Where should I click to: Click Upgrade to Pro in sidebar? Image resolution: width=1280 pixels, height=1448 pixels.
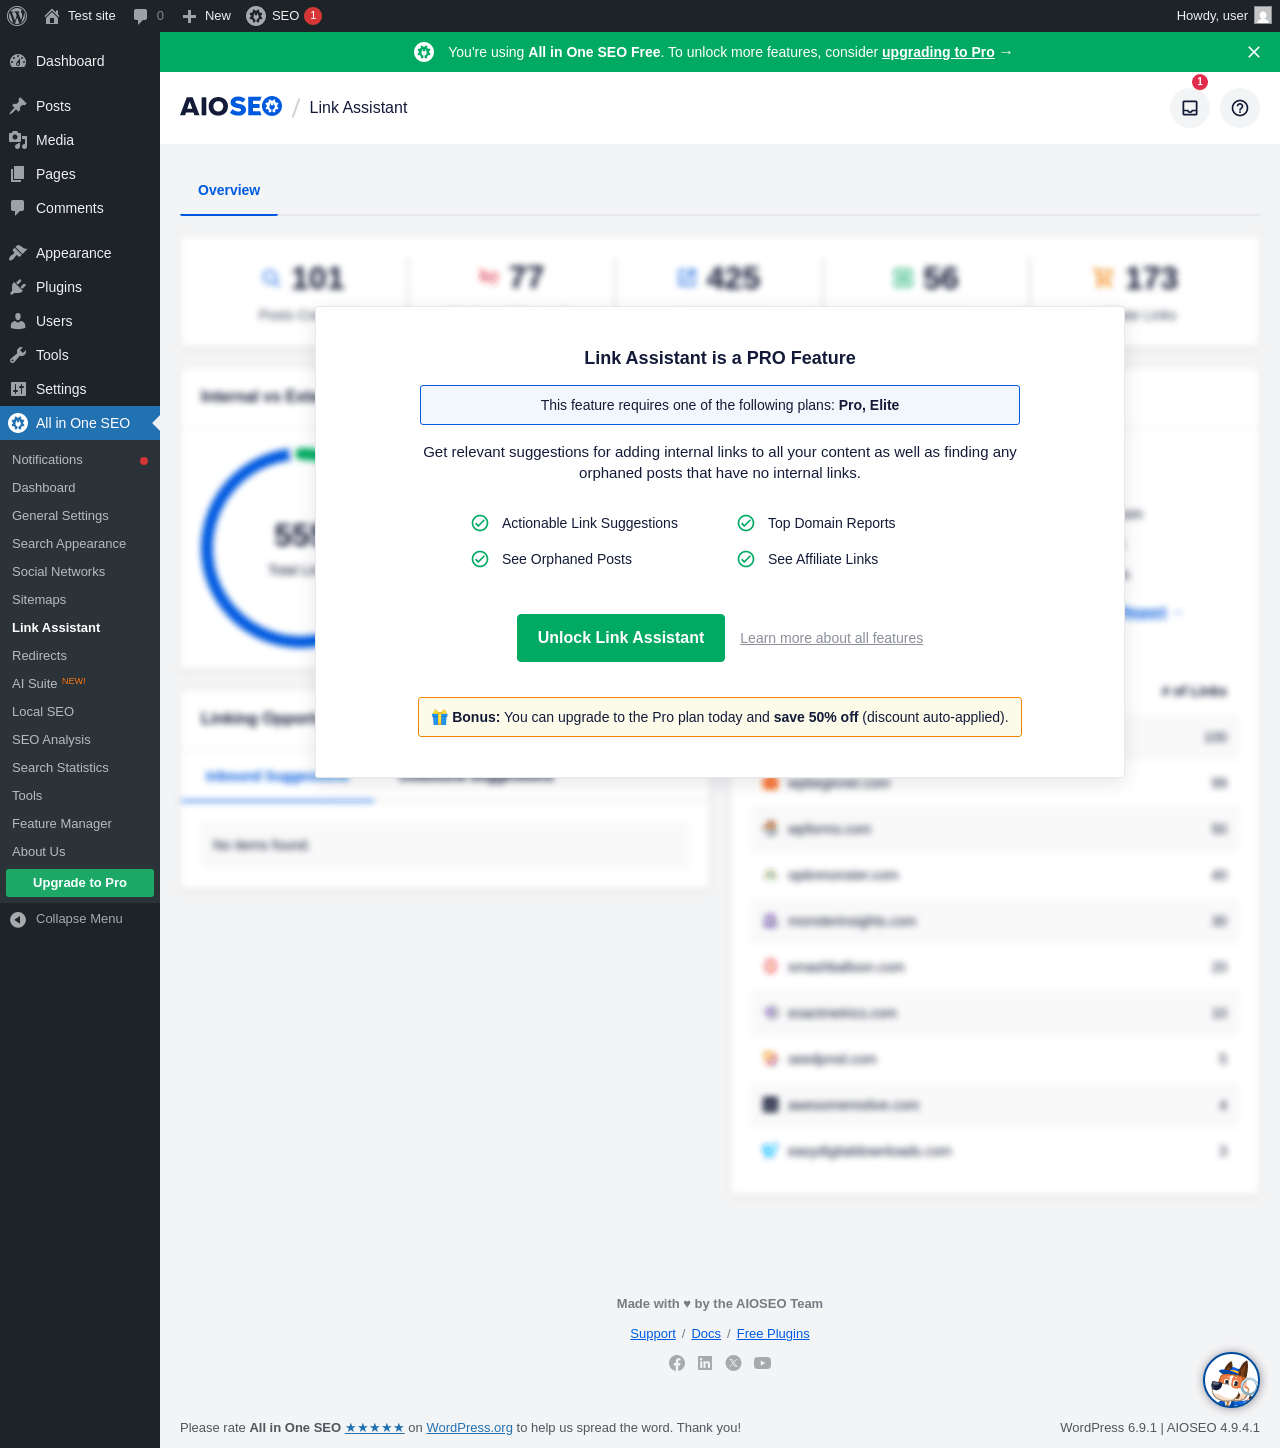tap(80, 883)
